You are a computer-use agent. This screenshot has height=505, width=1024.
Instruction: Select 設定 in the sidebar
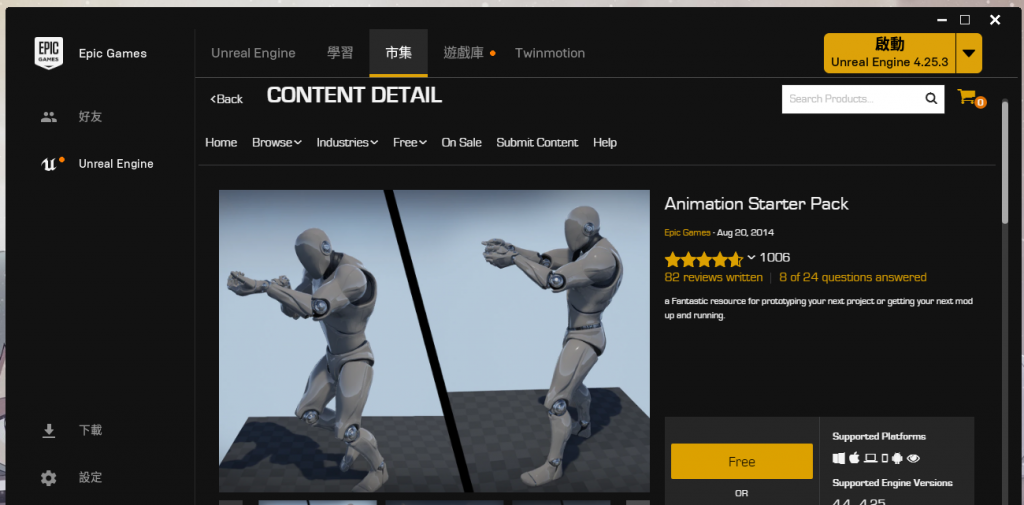tap(91, 478)
